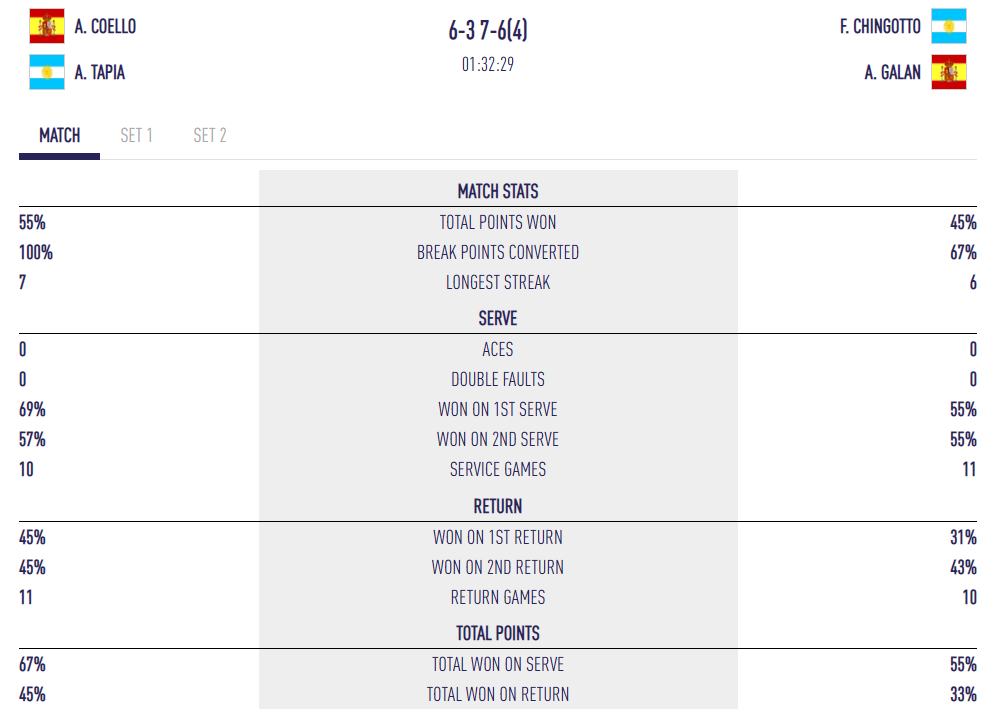Click the BREAK POINTS CONVERTED row label
This screenshot has height=725, width=992.
pyautogui.click(x=498, y=252)
